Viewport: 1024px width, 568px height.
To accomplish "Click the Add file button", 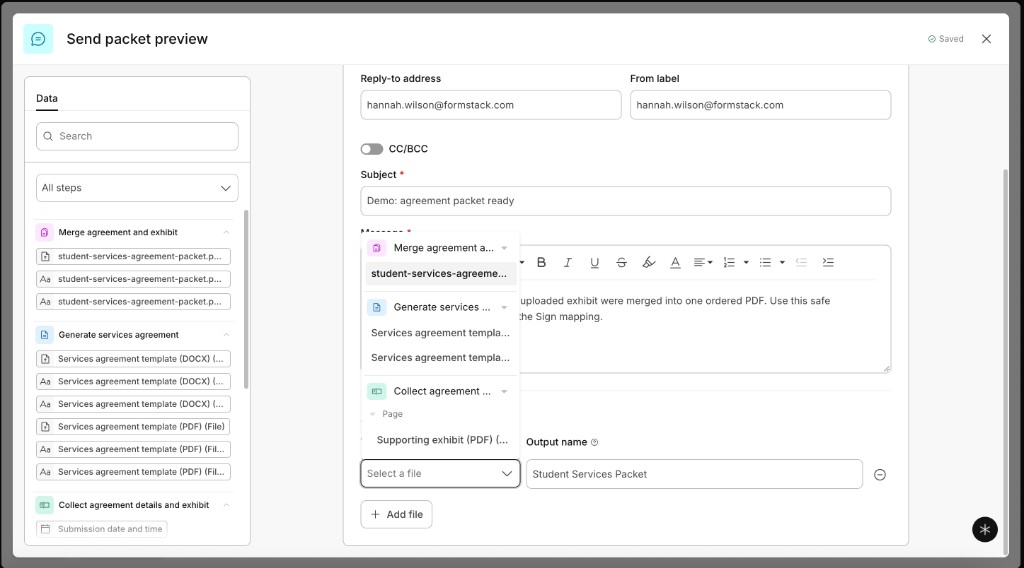I will [396, 514].
